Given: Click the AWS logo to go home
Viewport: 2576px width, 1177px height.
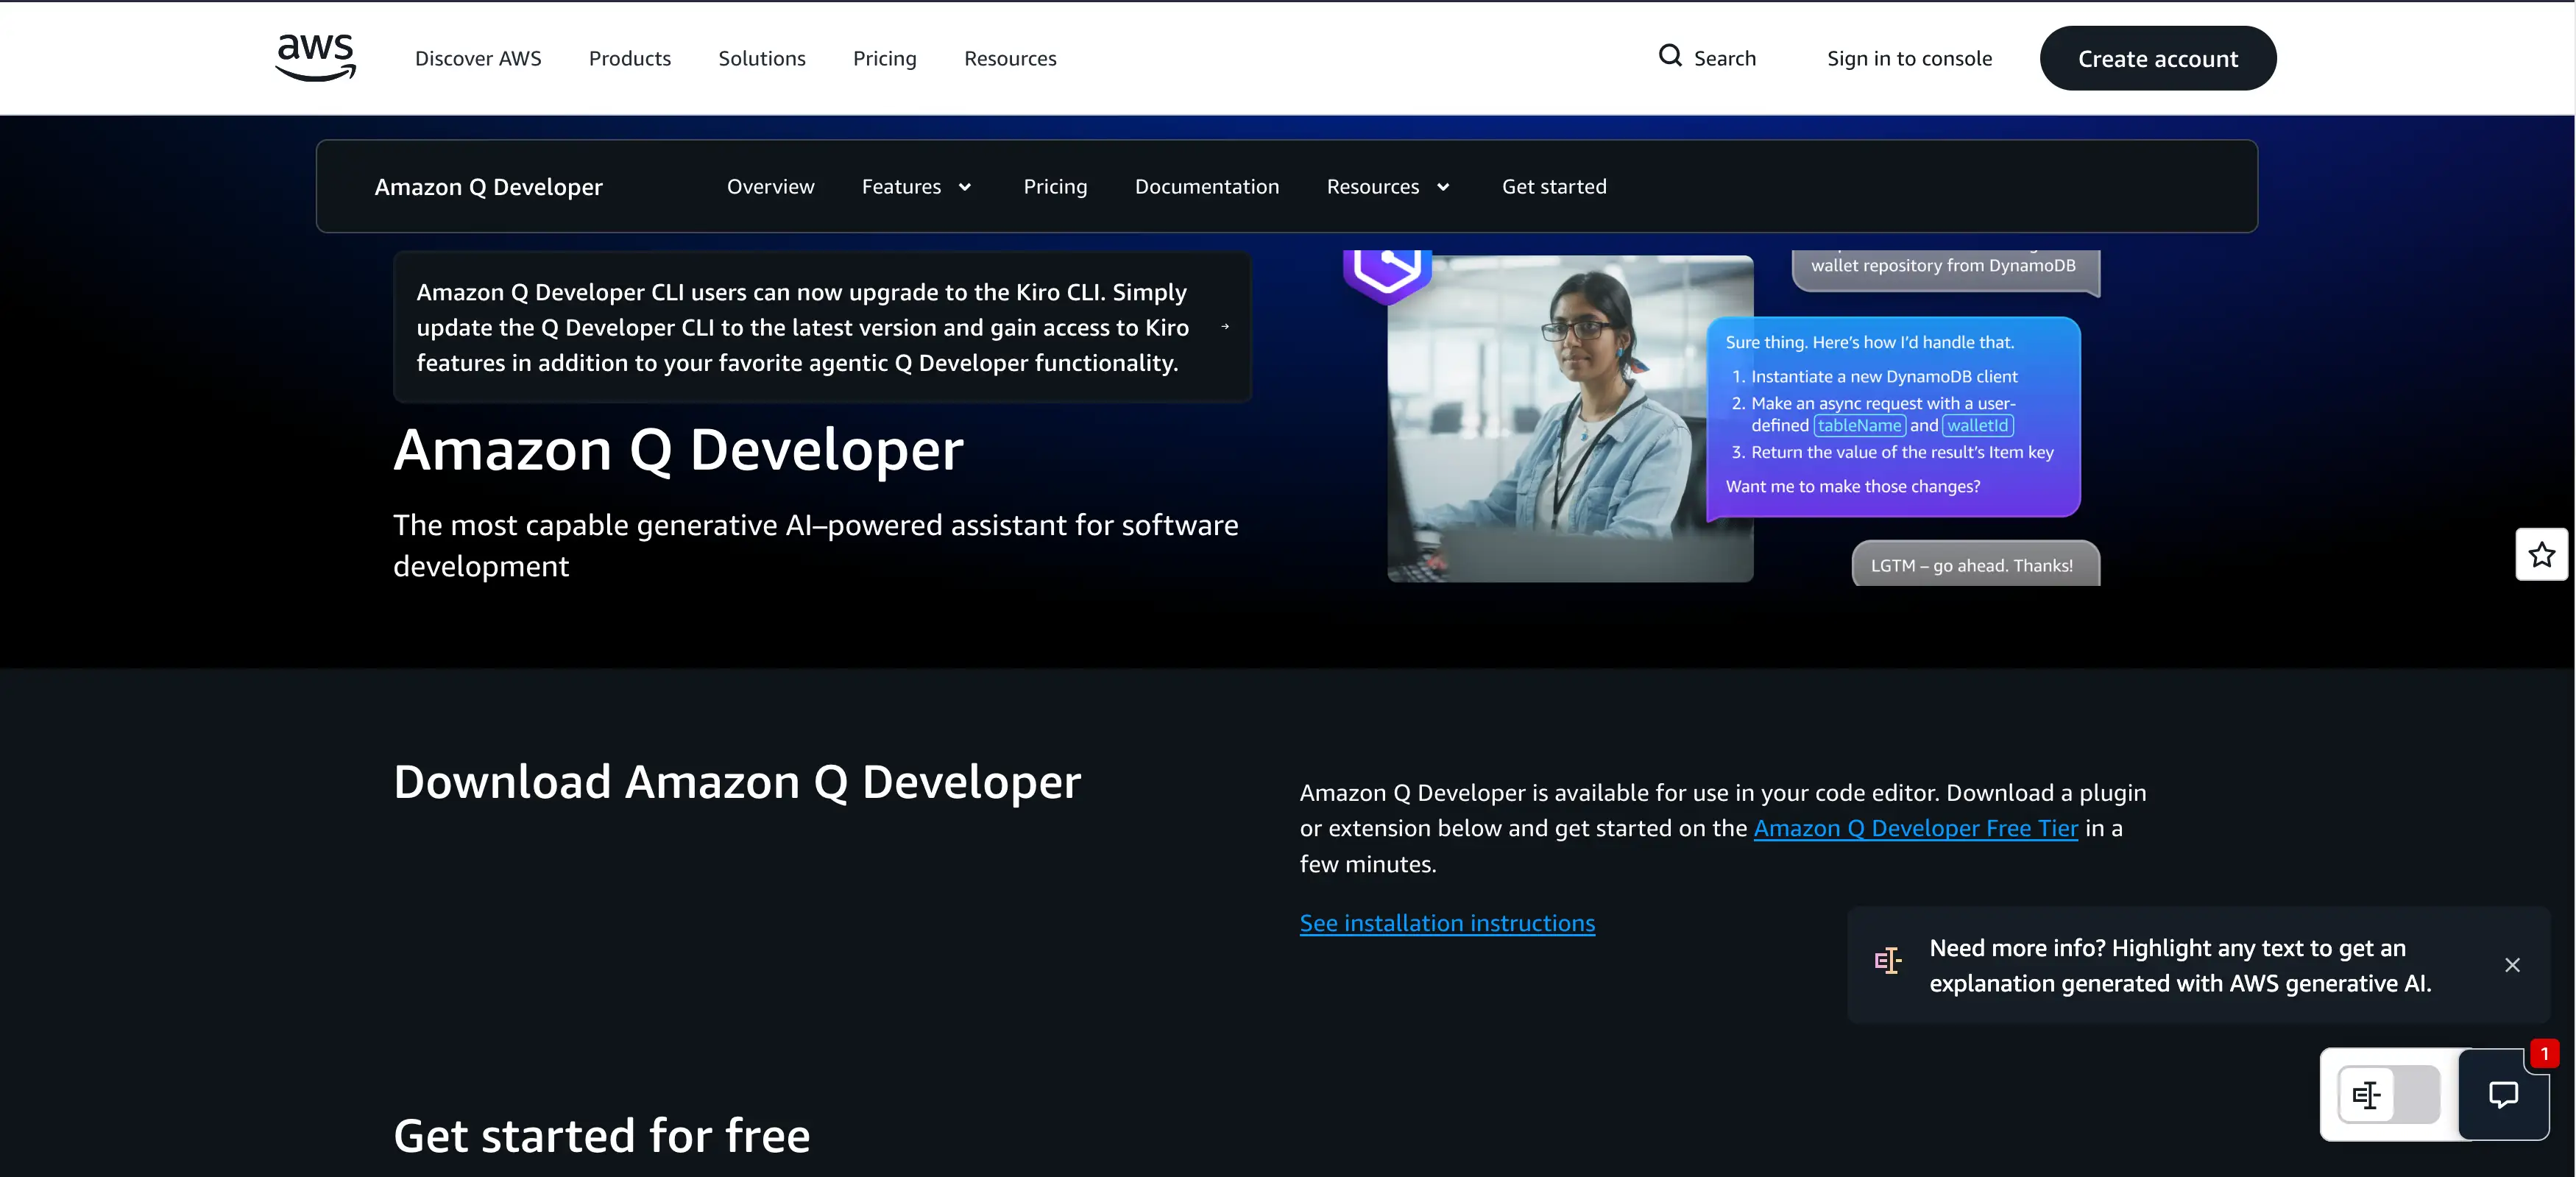Looking at the screenshot, I should (x=314, y=57).
